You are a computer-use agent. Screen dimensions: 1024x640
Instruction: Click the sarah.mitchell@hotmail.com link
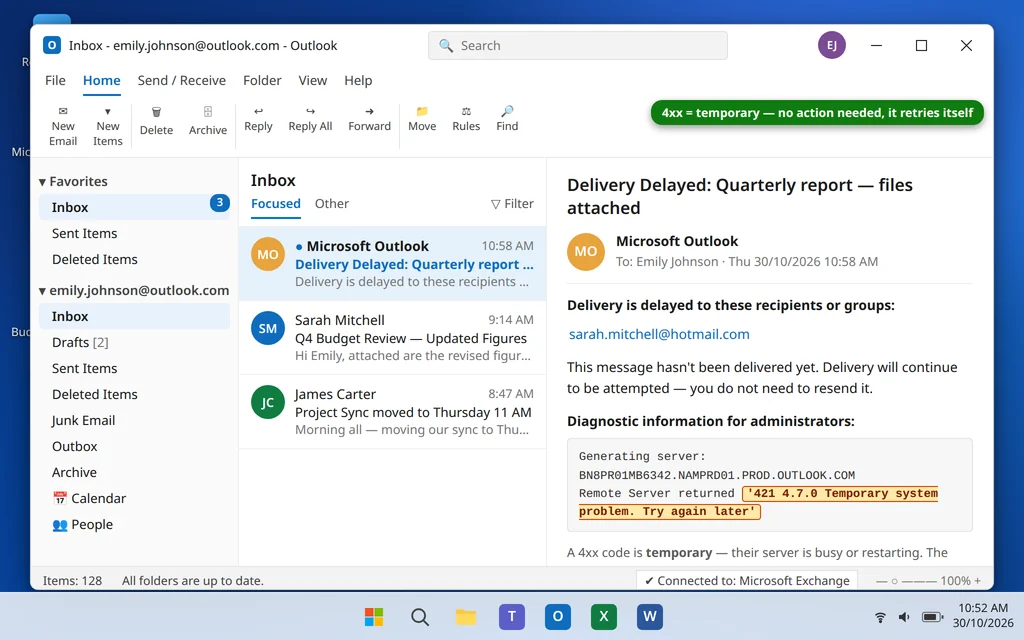tap(659, 334)
